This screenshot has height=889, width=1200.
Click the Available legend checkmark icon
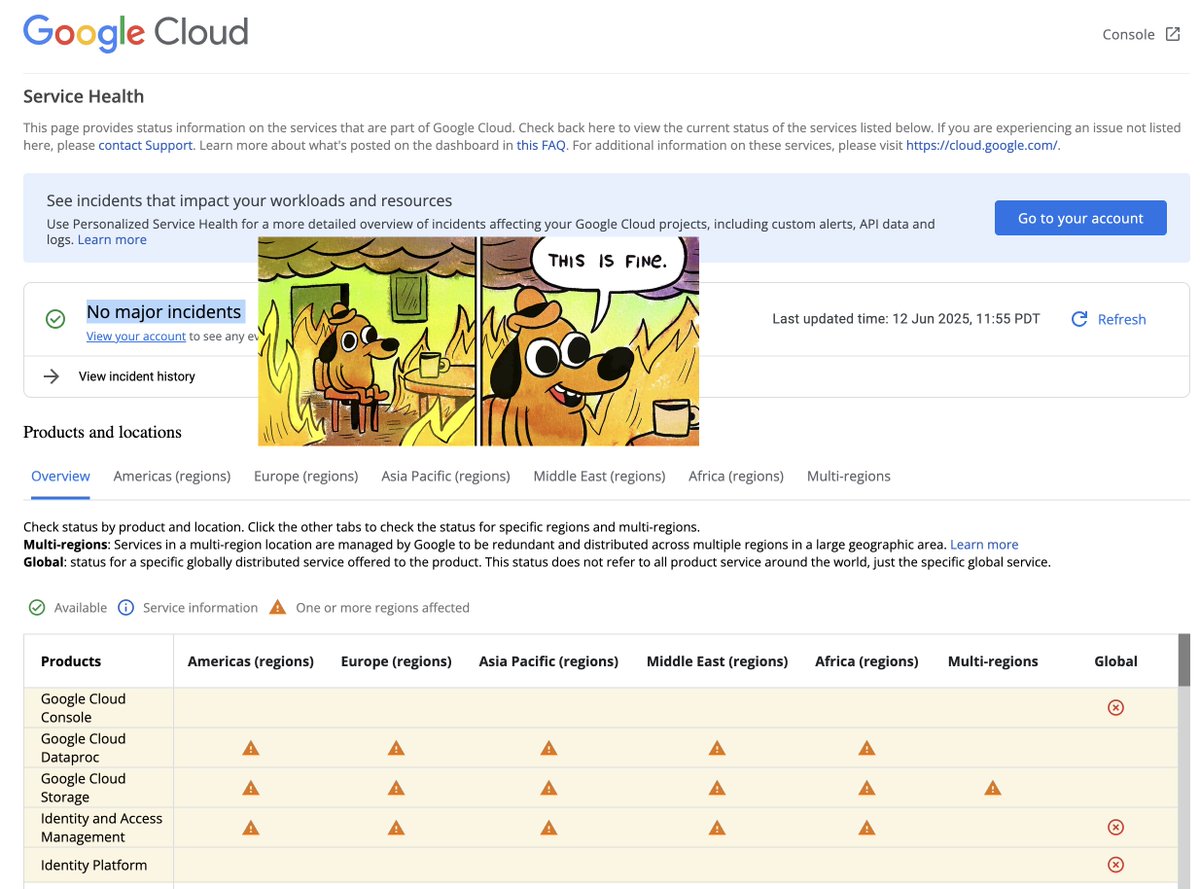pos(37,607)
